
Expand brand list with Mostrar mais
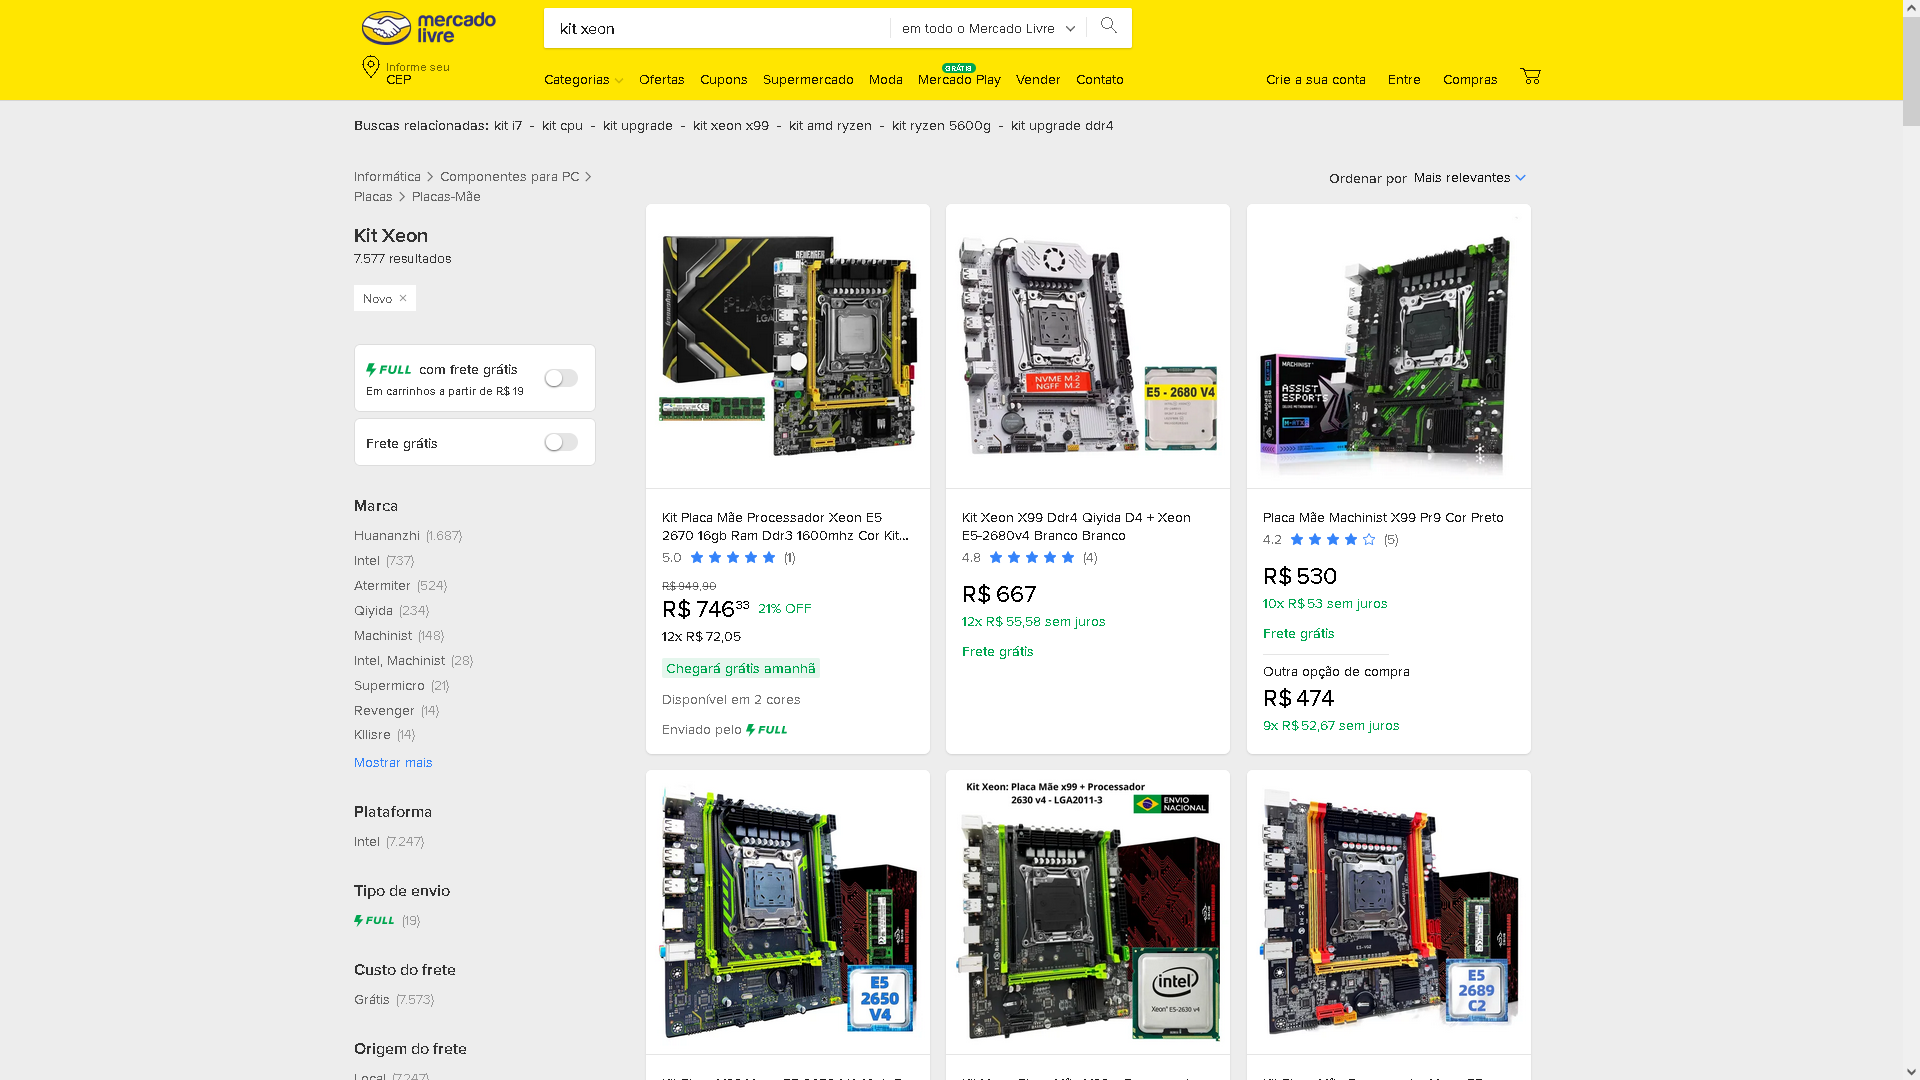[x=393, y=763]
